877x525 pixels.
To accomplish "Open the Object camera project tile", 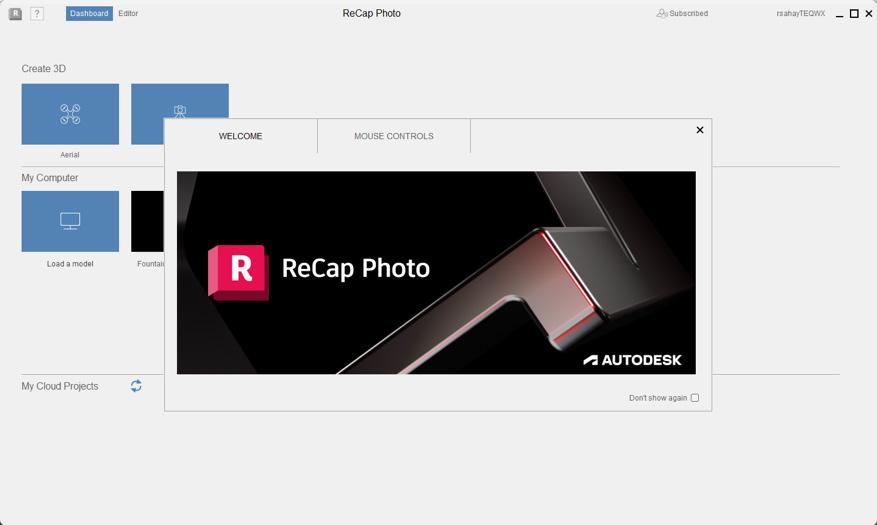I will 180,101.
